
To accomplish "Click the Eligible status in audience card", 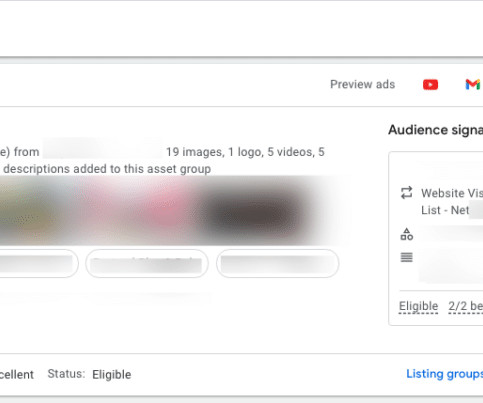I will point(418,306).
